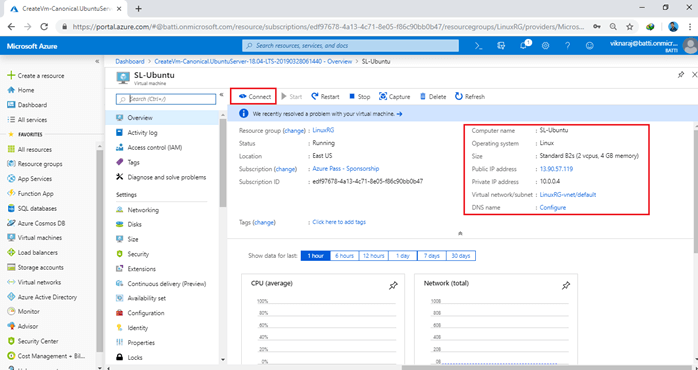Screen dimensions: 698x370
Task: Open Azure Active Directory
Action: click(x=42, y=297)
